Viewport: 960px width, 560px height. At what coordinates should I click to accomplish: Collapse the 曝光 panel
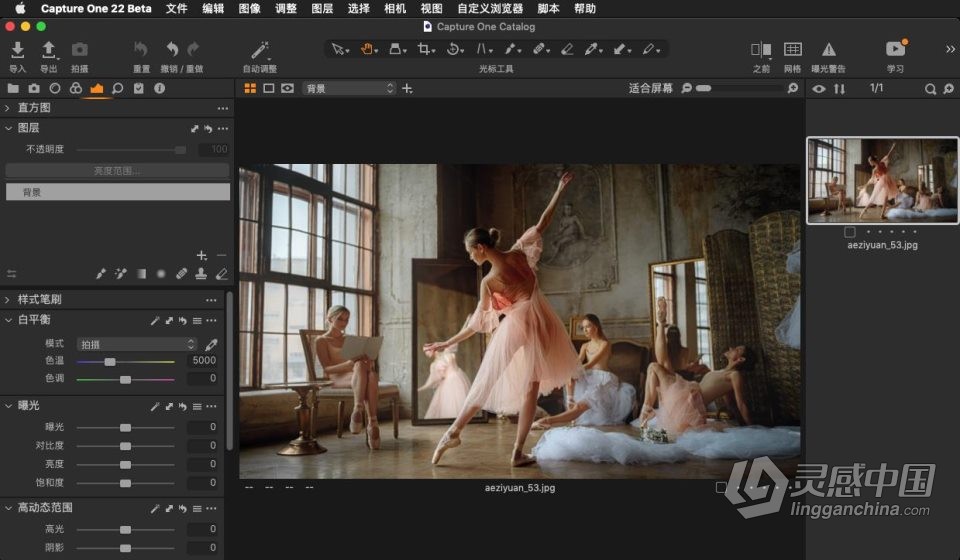[9, 405]
